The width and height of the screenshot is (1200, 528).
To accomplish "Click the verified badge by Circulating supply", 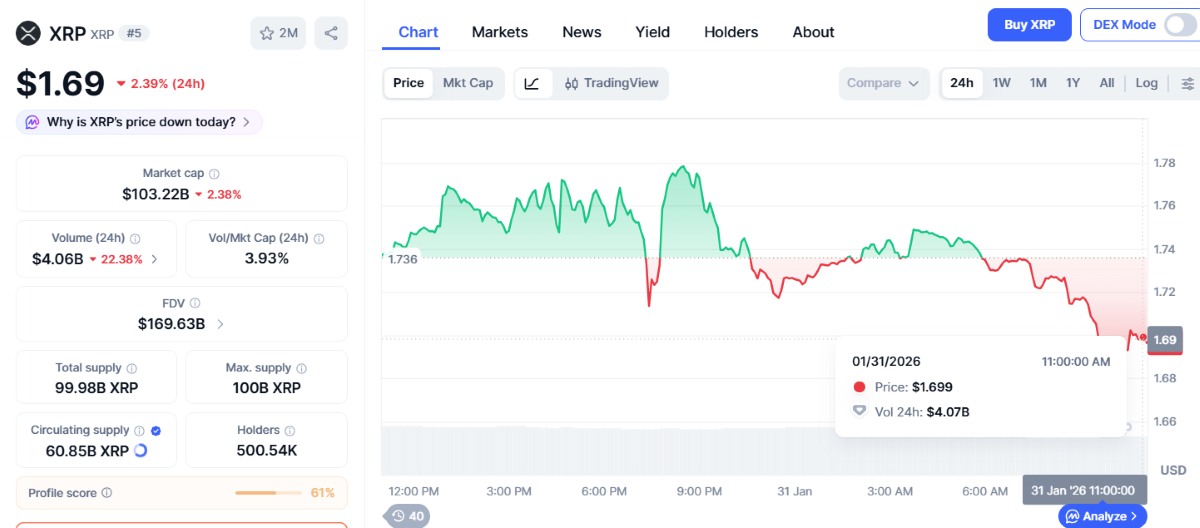I will pyautogui.click(x=156, y=431).
